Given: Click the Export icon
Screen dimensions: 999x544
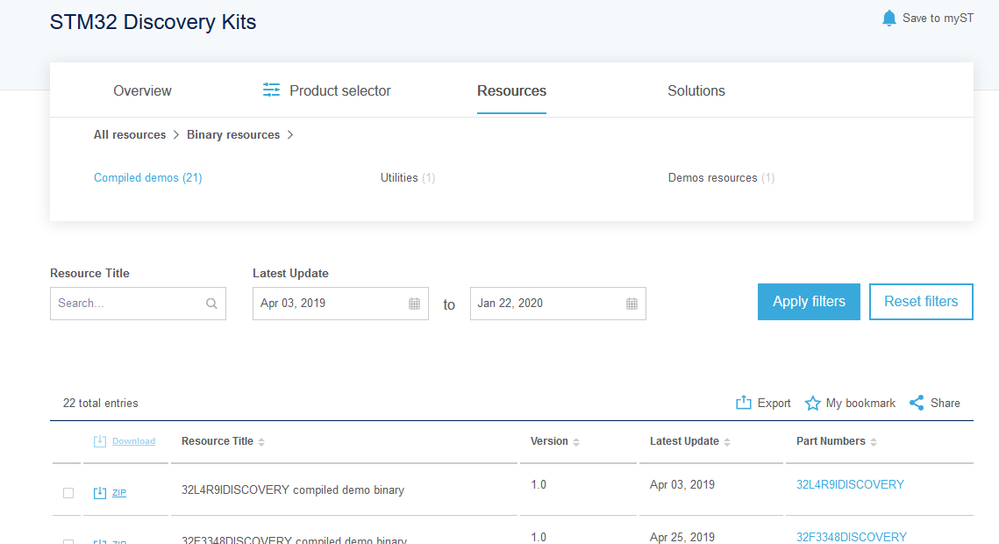Looking at the screenshot, I should (x=743, y=403).
